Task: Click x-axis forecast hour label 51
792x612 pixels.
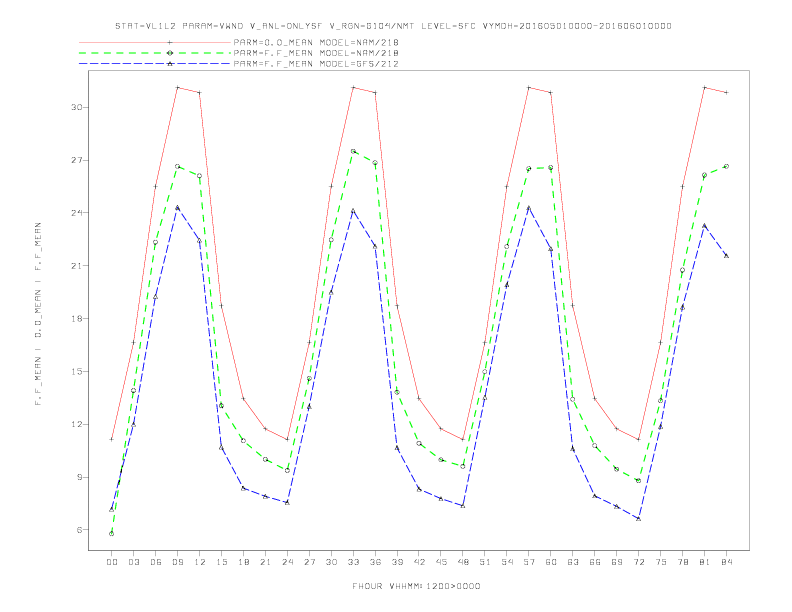Action: (x=485, y=562)
